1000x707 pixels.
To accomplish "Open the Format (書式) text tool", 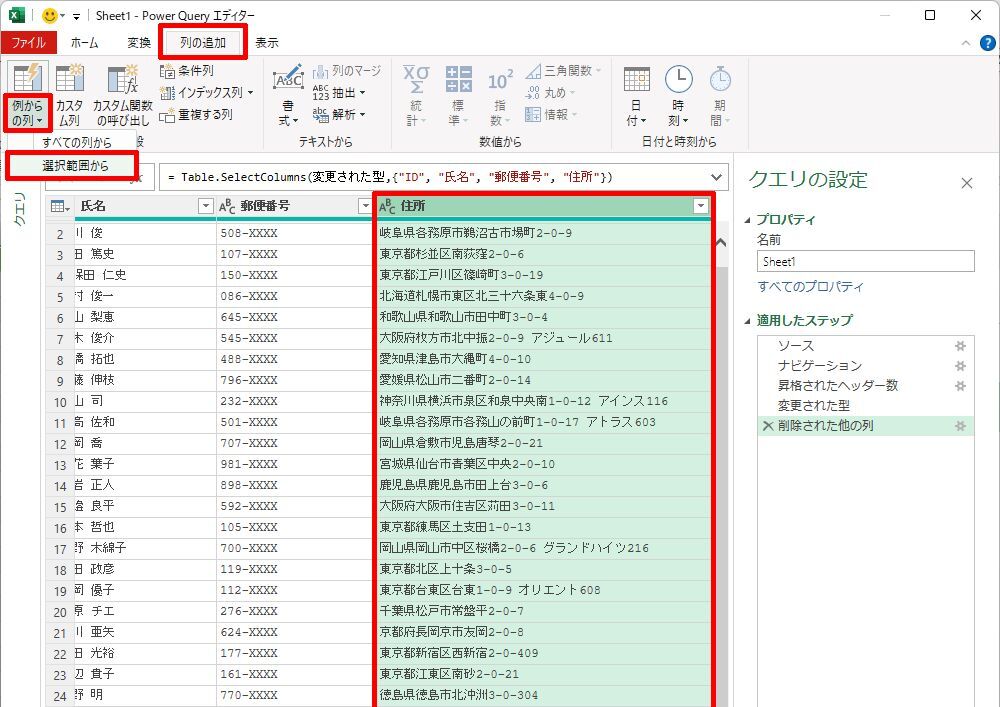I will coord(288,96).
